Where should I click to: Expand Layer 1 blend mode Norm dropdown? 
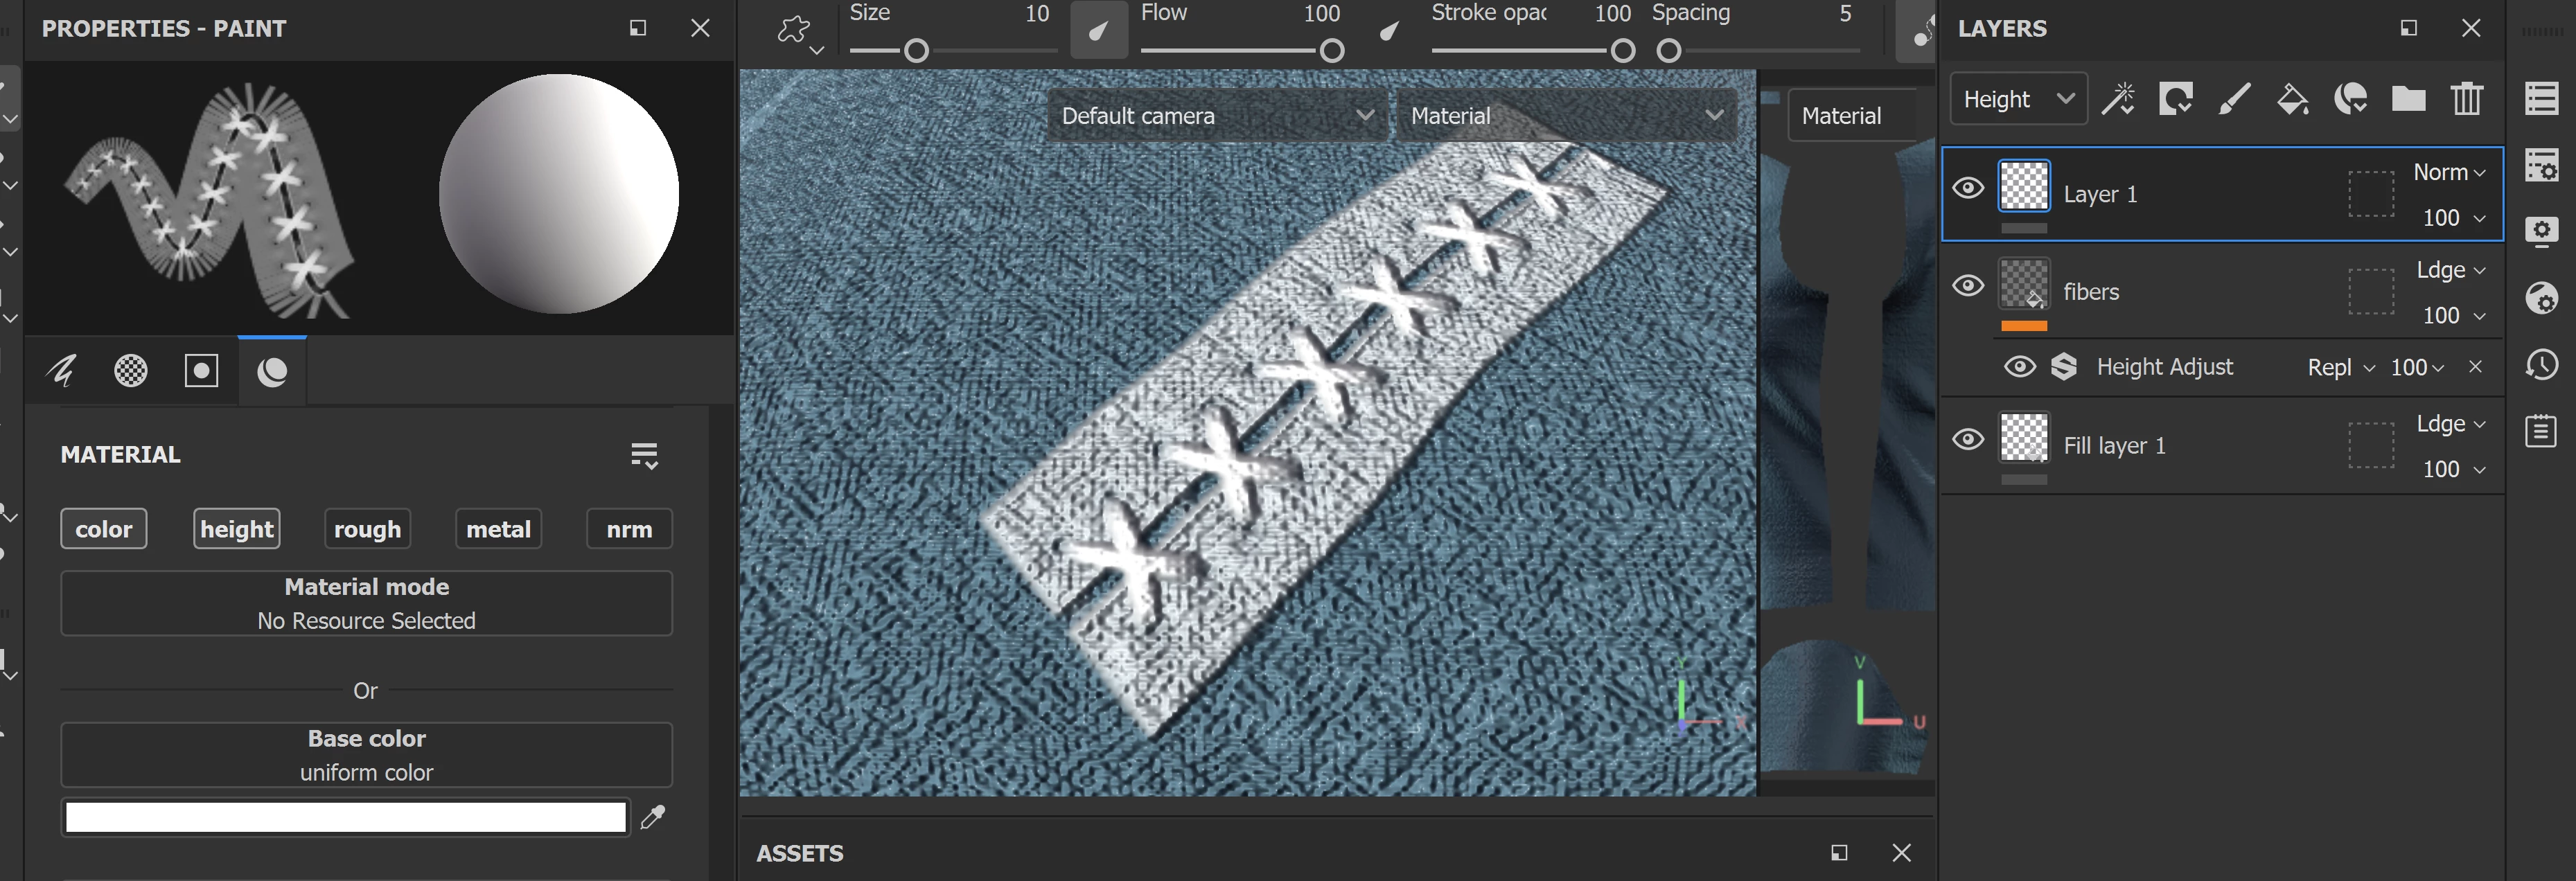[x=2449, y=172]
